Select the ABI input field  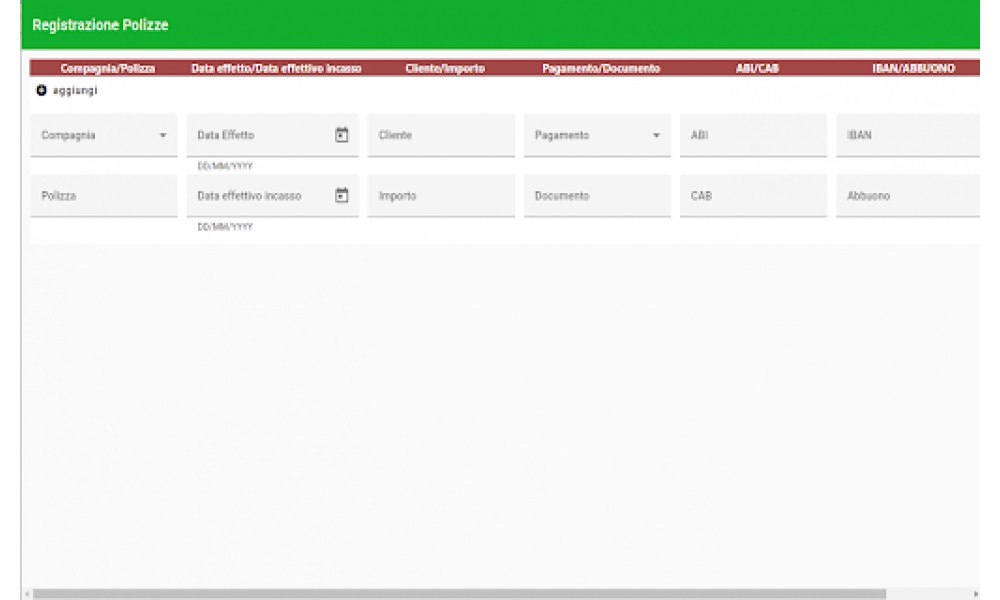coord(754,135)
